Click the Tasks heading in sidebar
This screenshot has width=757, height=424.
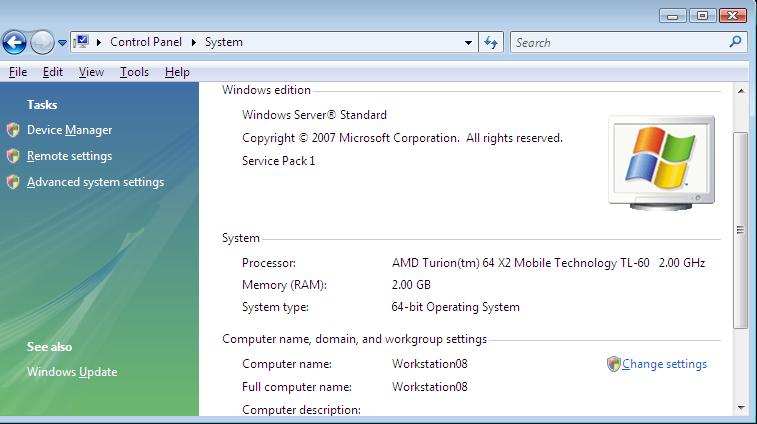coord(42,105)
